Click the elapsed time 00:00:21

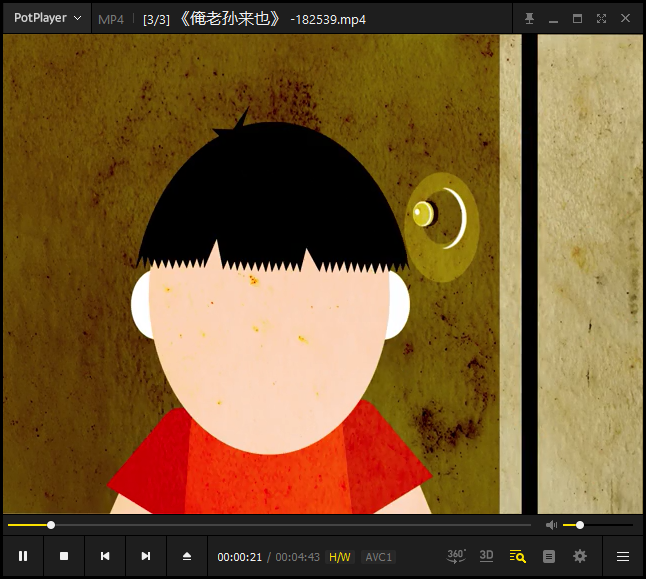click(x=240, y=557)
